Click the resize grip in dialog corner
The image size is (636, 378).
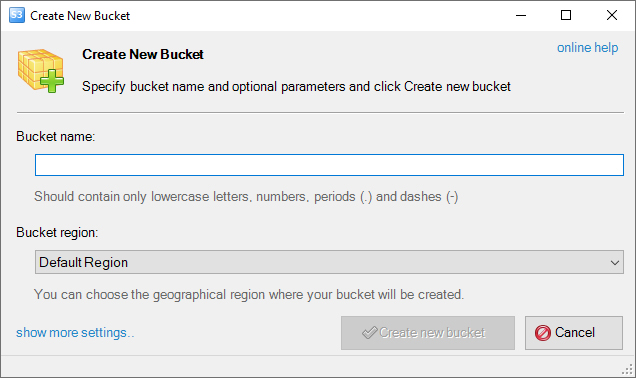point(628,369)
